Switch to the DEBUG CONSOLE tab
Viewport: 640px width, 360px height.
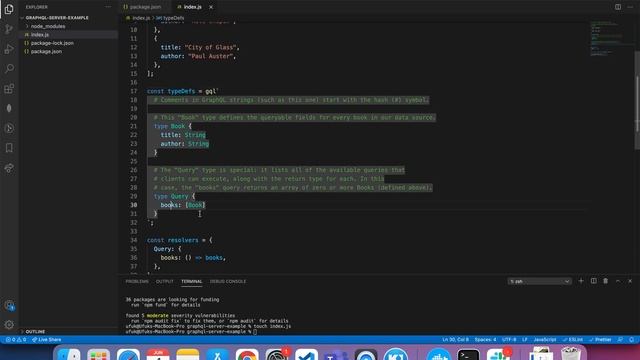point(228,281)
